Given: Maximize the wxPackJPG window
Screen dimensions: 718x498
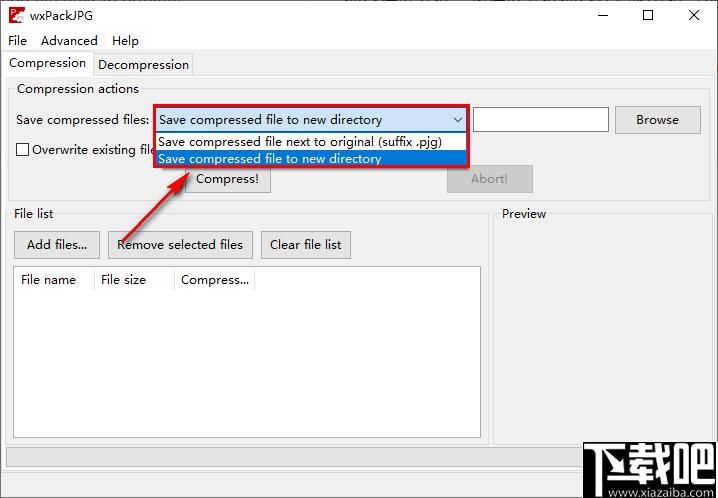Looking at the screenshot, I should (648, 16).
